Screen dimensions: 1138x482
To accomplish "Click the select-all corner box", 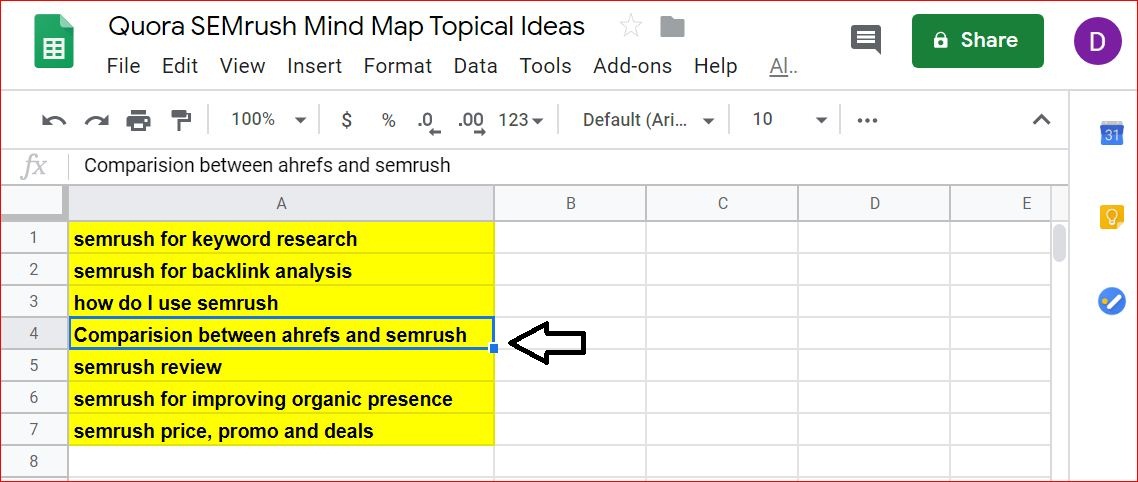I will click(34, 203).
